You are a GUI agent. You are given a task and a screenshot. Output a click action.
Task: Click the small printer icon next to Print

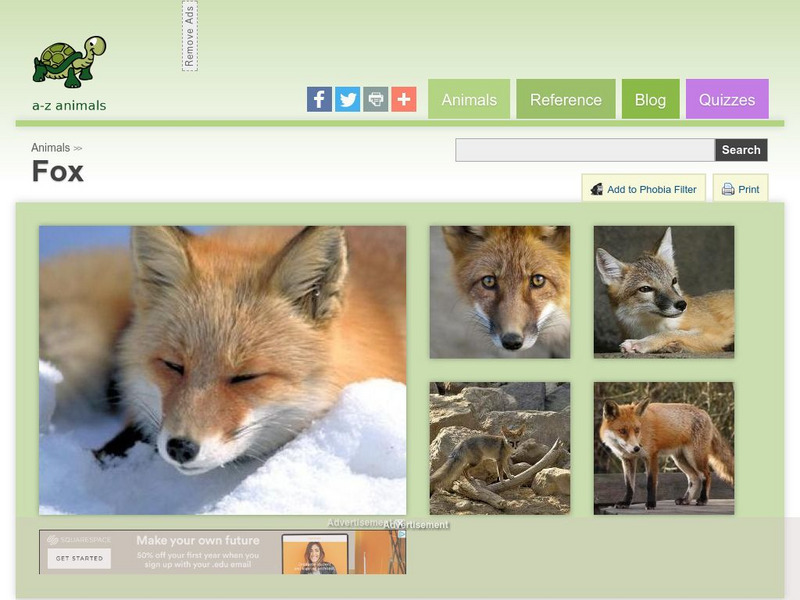(x=727, y=189)
